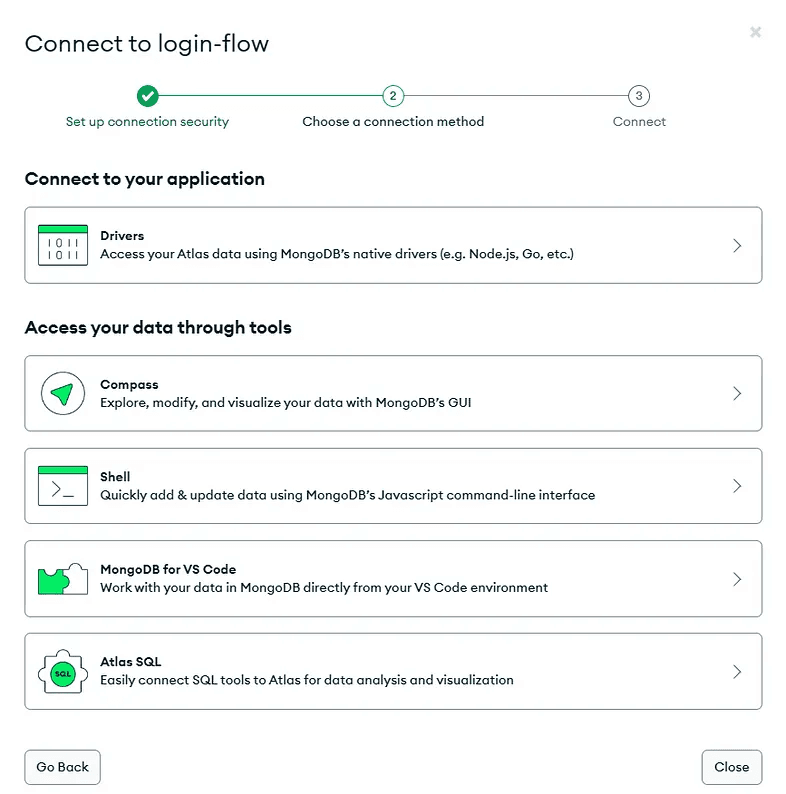Click the Shell terminal prompt icon
This screenshot has width=786, height=794.
pyautogui.click(x=63, y=486)
